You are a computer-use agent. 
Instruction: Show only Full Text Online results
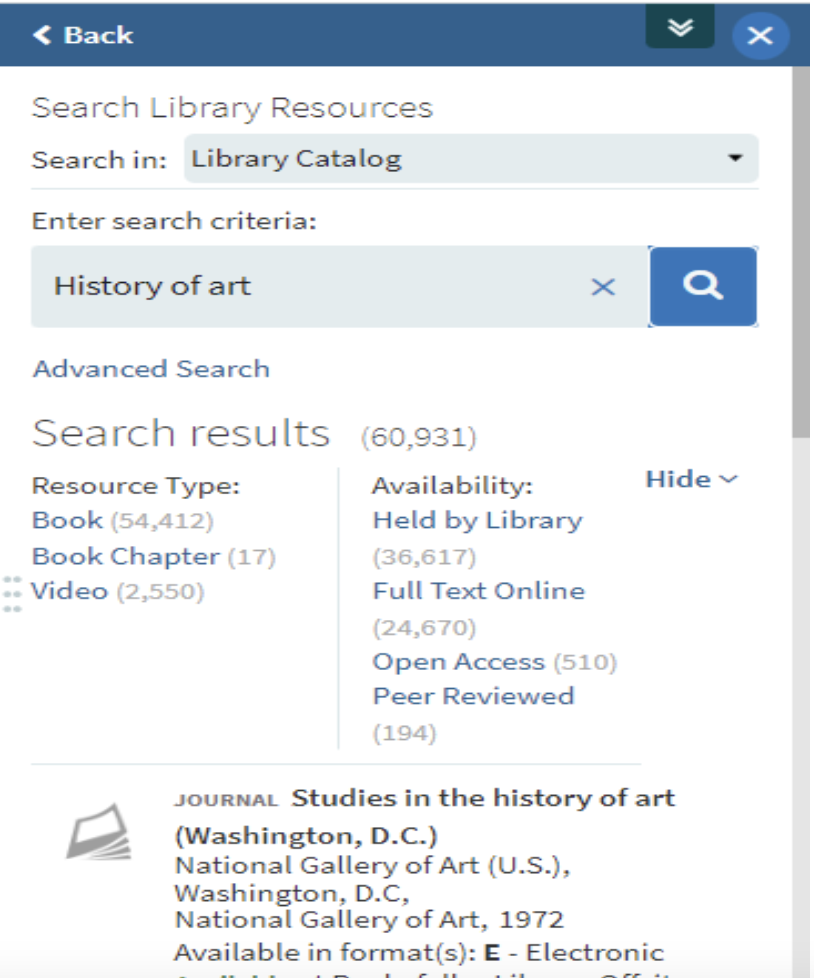click(x=478, y=591)
